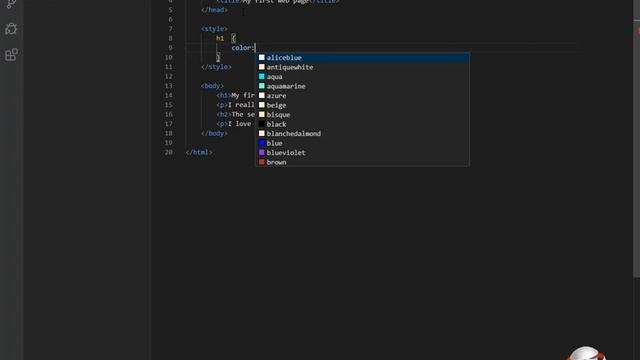Click the closing head tag on line 5
The height and width of the screenshot is (360, 640).
click(214, 10)
